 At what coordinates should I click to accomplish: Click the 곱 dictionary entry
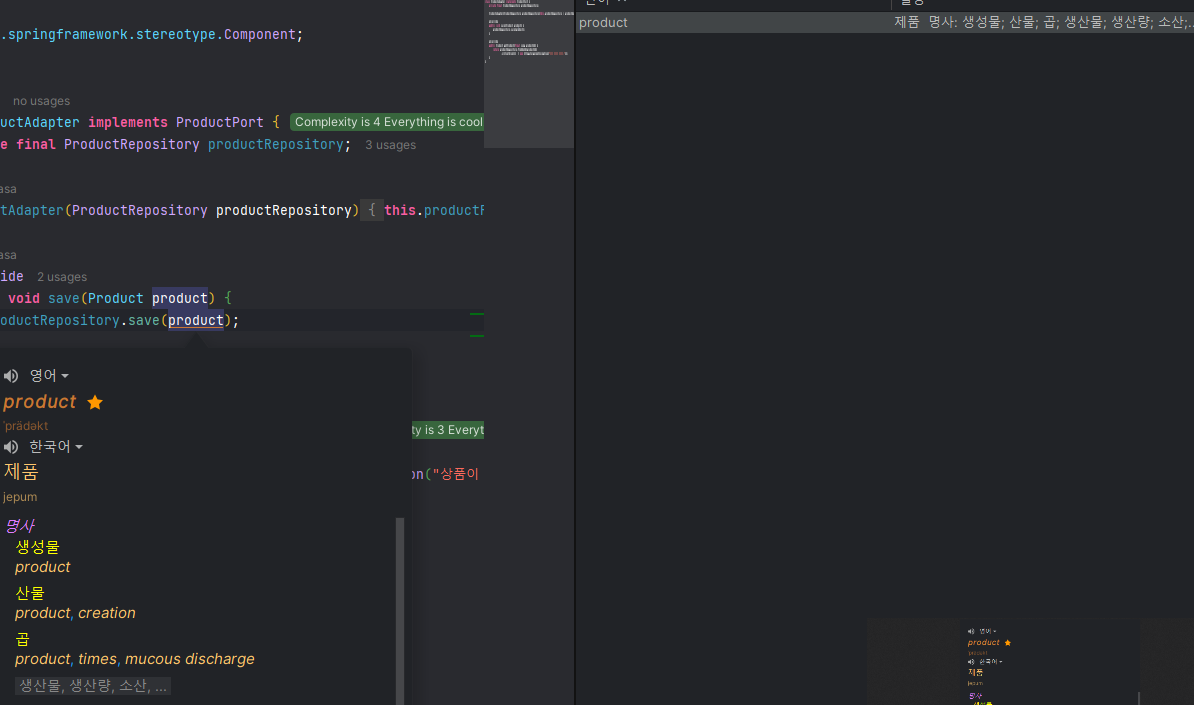coord(23,639)
